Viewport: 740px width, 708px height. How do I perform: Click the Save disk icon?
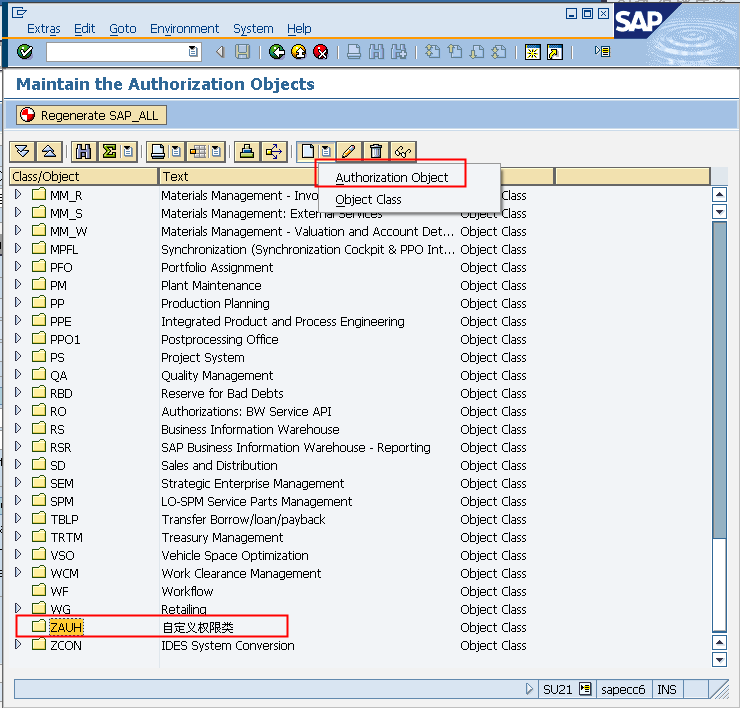coord(243,51)
